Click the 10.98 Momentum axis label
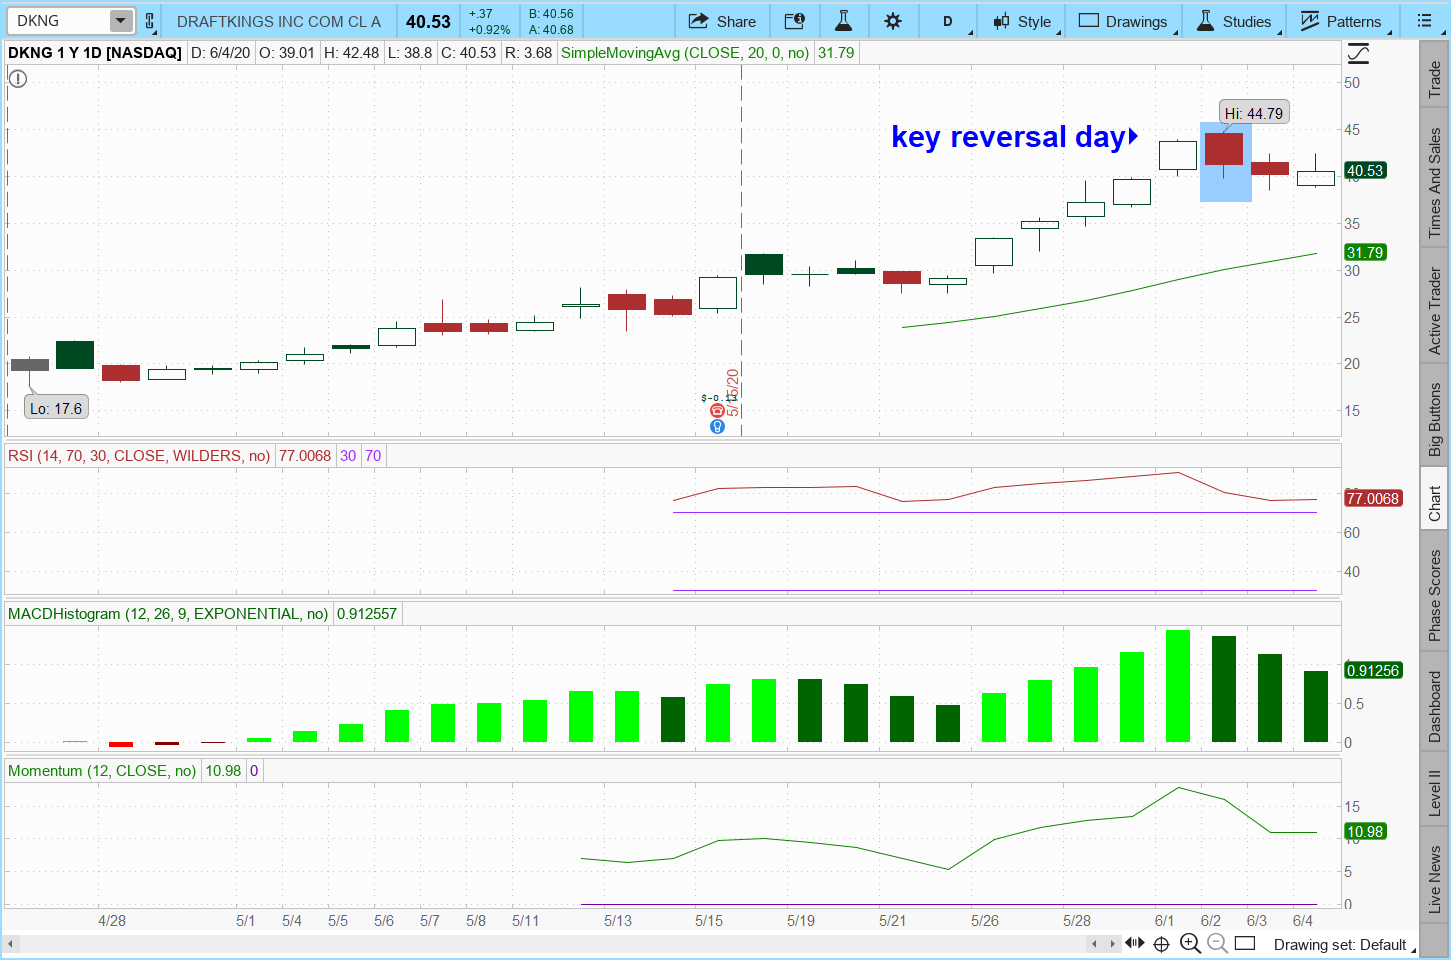The width and height of the screenshot is (1451, 960). pyautogui.click(x=1366, y=831)
